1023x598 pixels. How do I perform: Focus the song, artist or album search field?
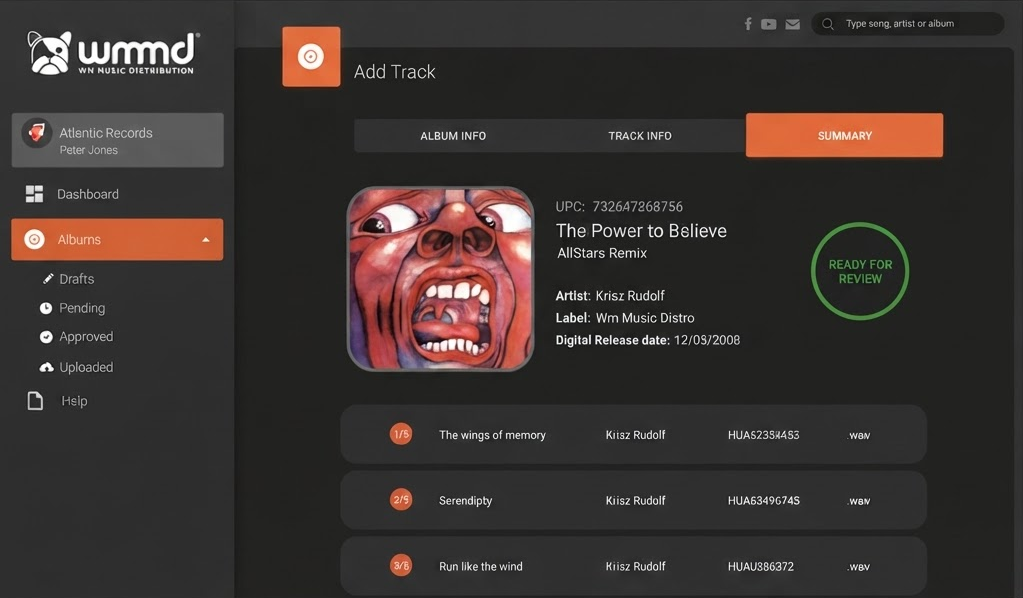pyautogui.click(x=908, y=24)
